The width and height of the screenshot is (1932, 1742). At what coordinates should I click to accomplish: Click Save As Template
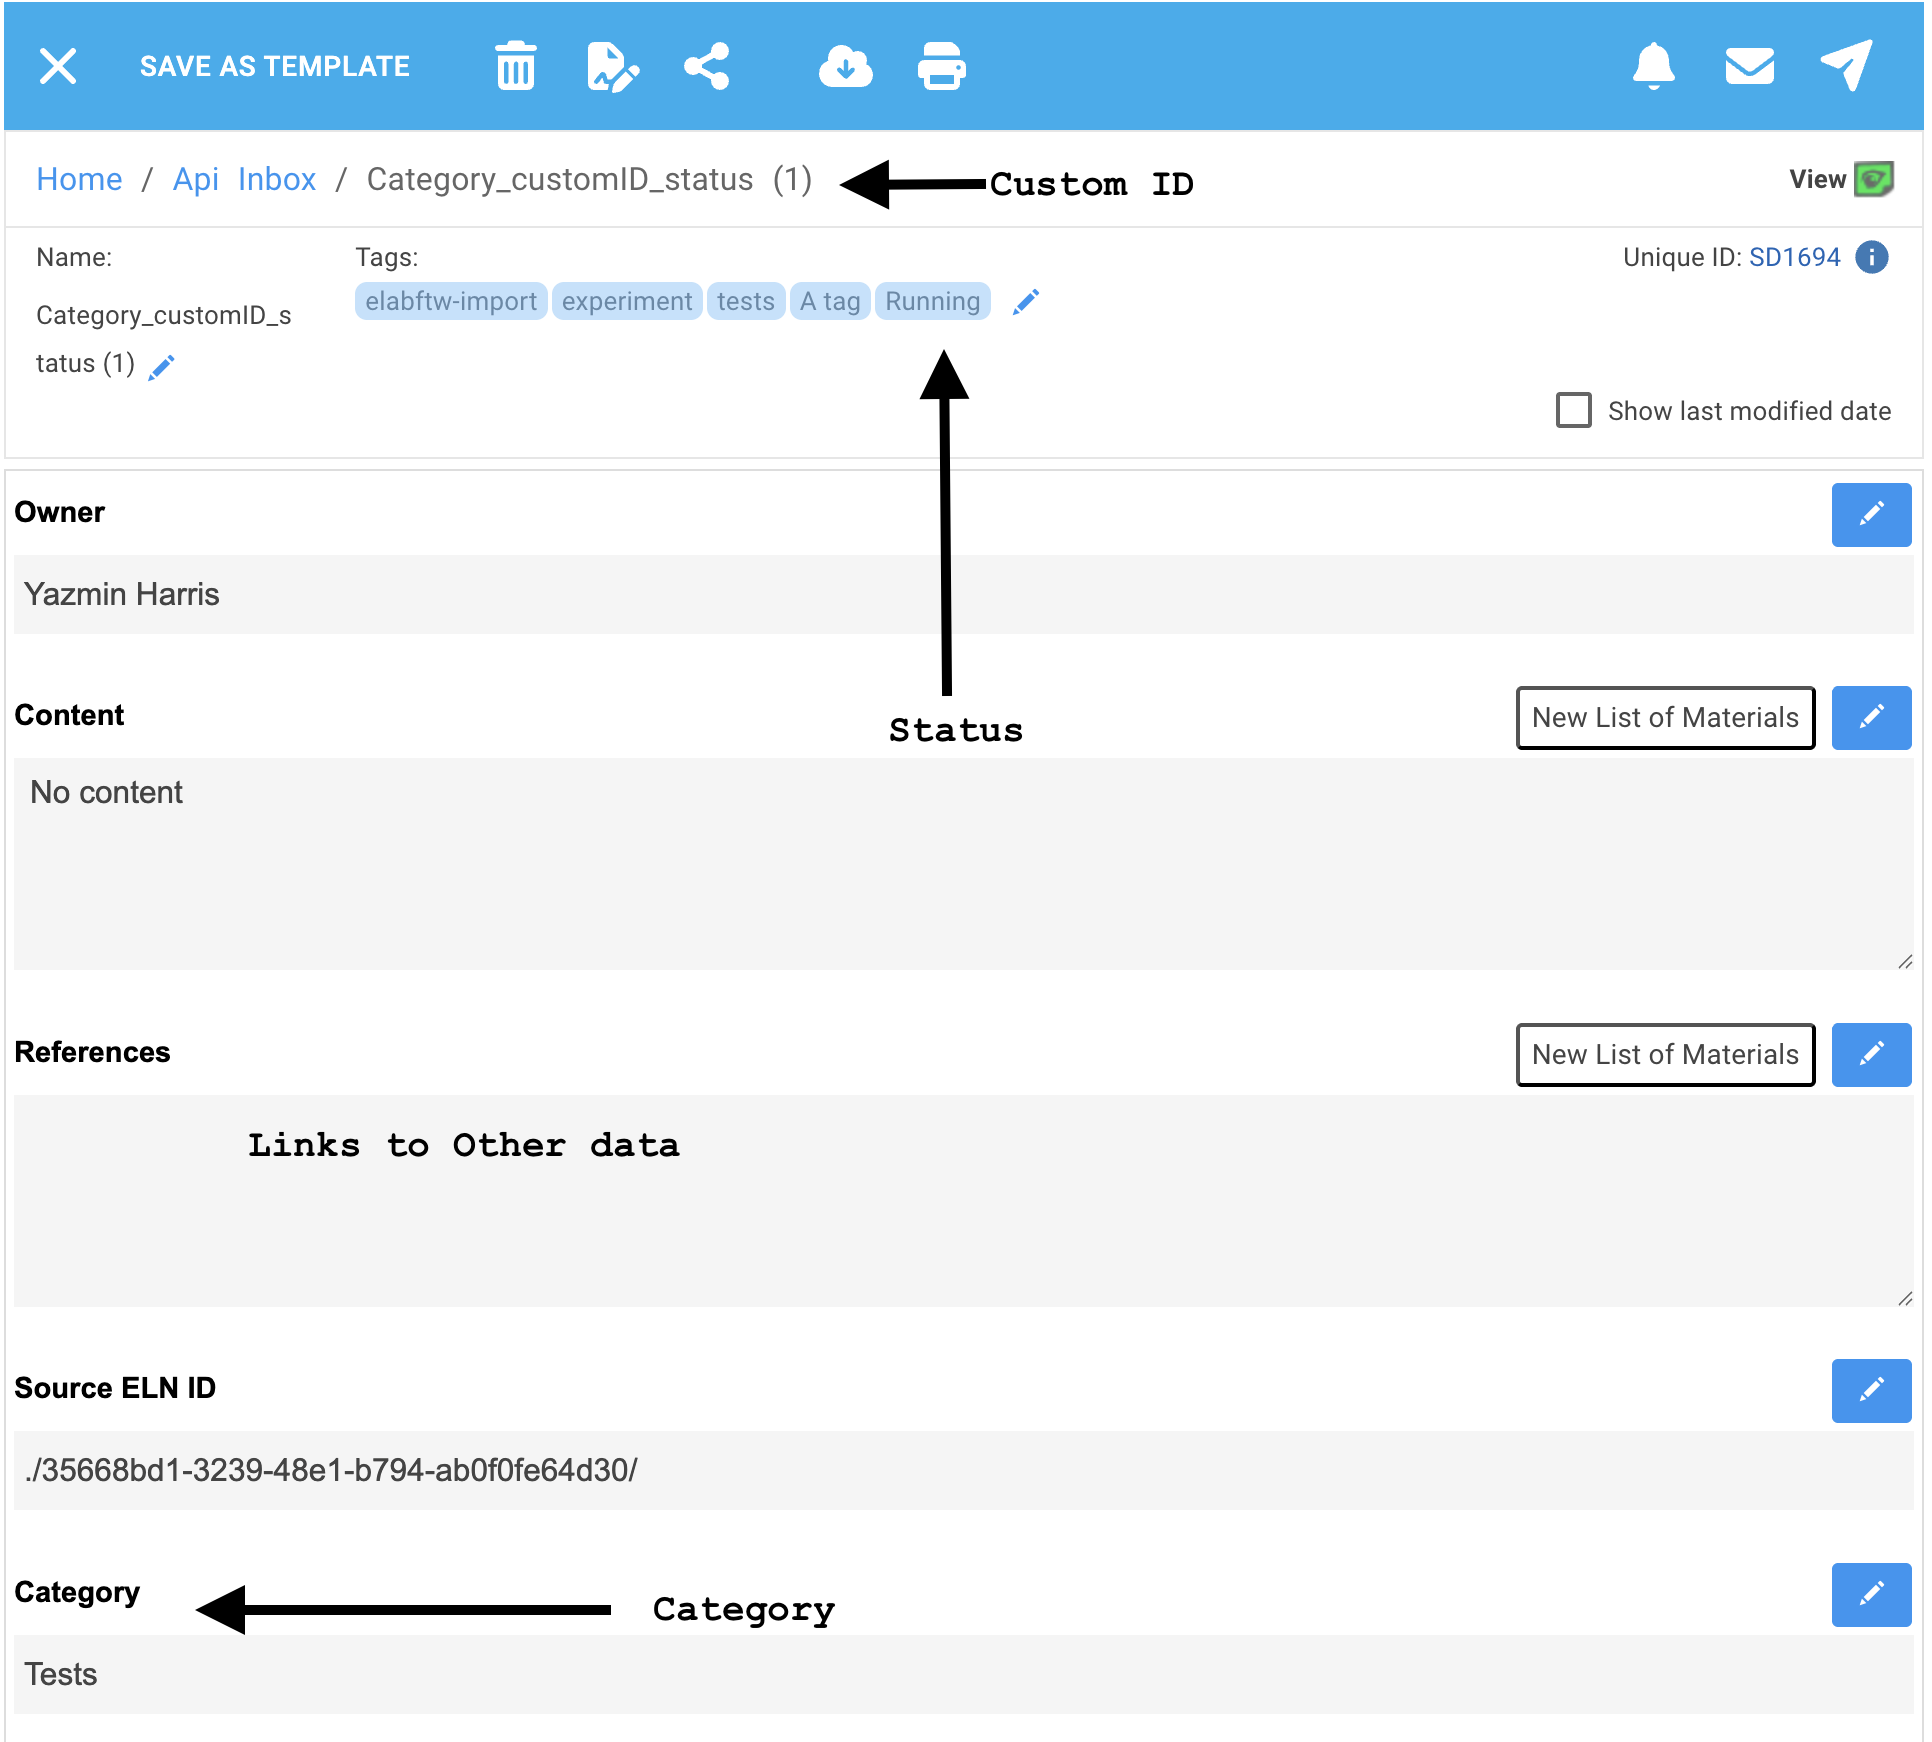274,67
